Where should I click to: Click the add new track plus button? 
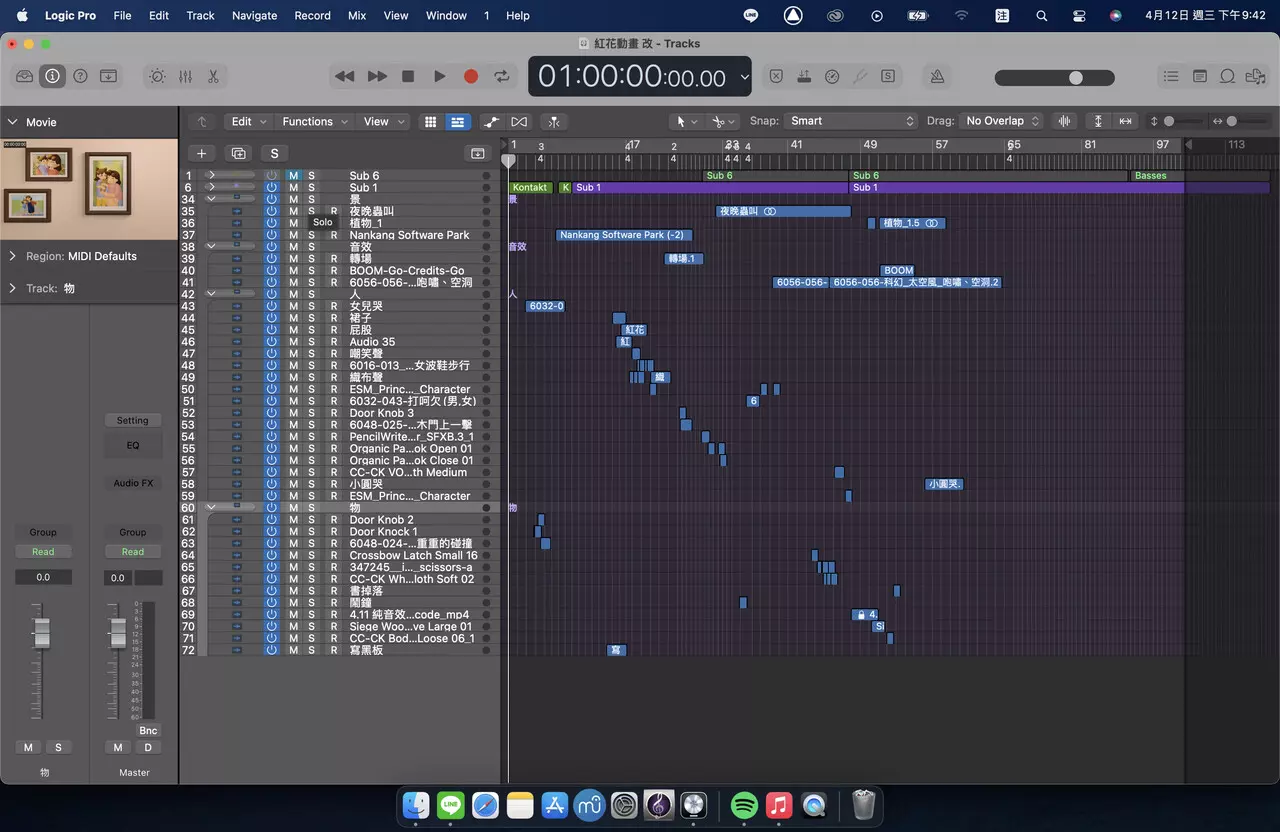pos(201,153)
